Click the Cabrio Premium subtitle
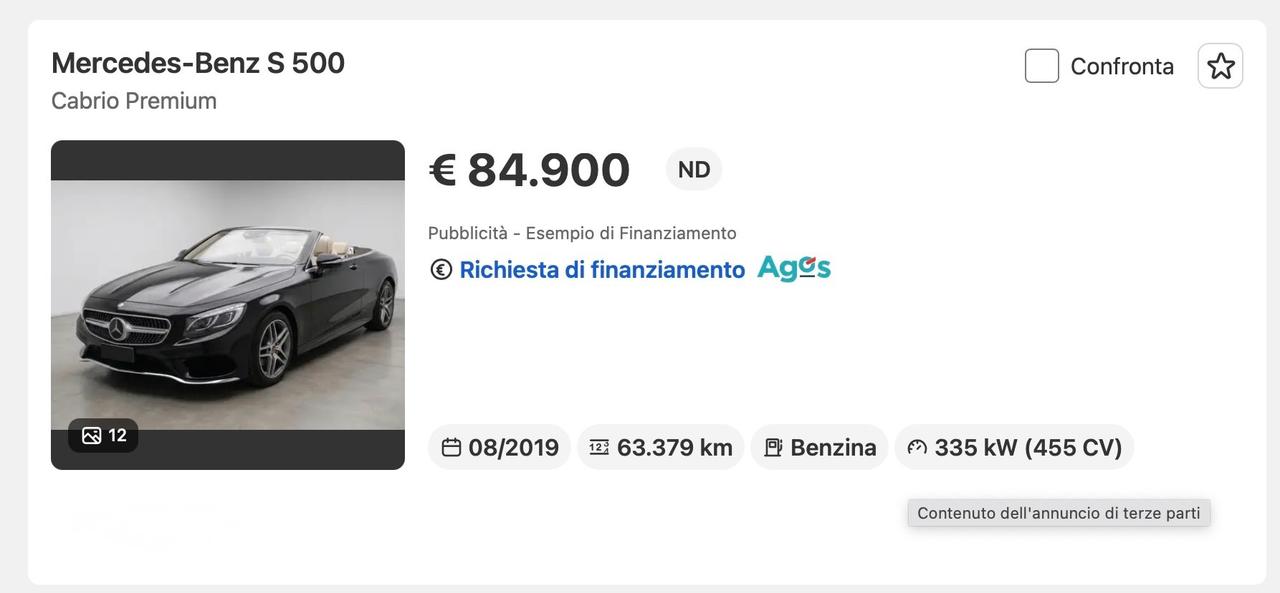The image size is (1280, 593). pyautogui.click(x=134, y=99)
